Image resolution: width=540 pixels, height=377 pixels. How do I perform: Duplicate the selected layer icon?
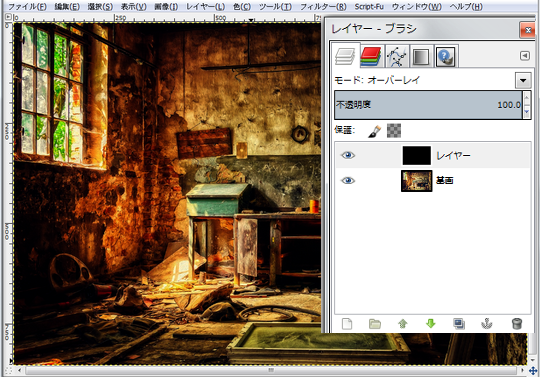click(459, 324)
